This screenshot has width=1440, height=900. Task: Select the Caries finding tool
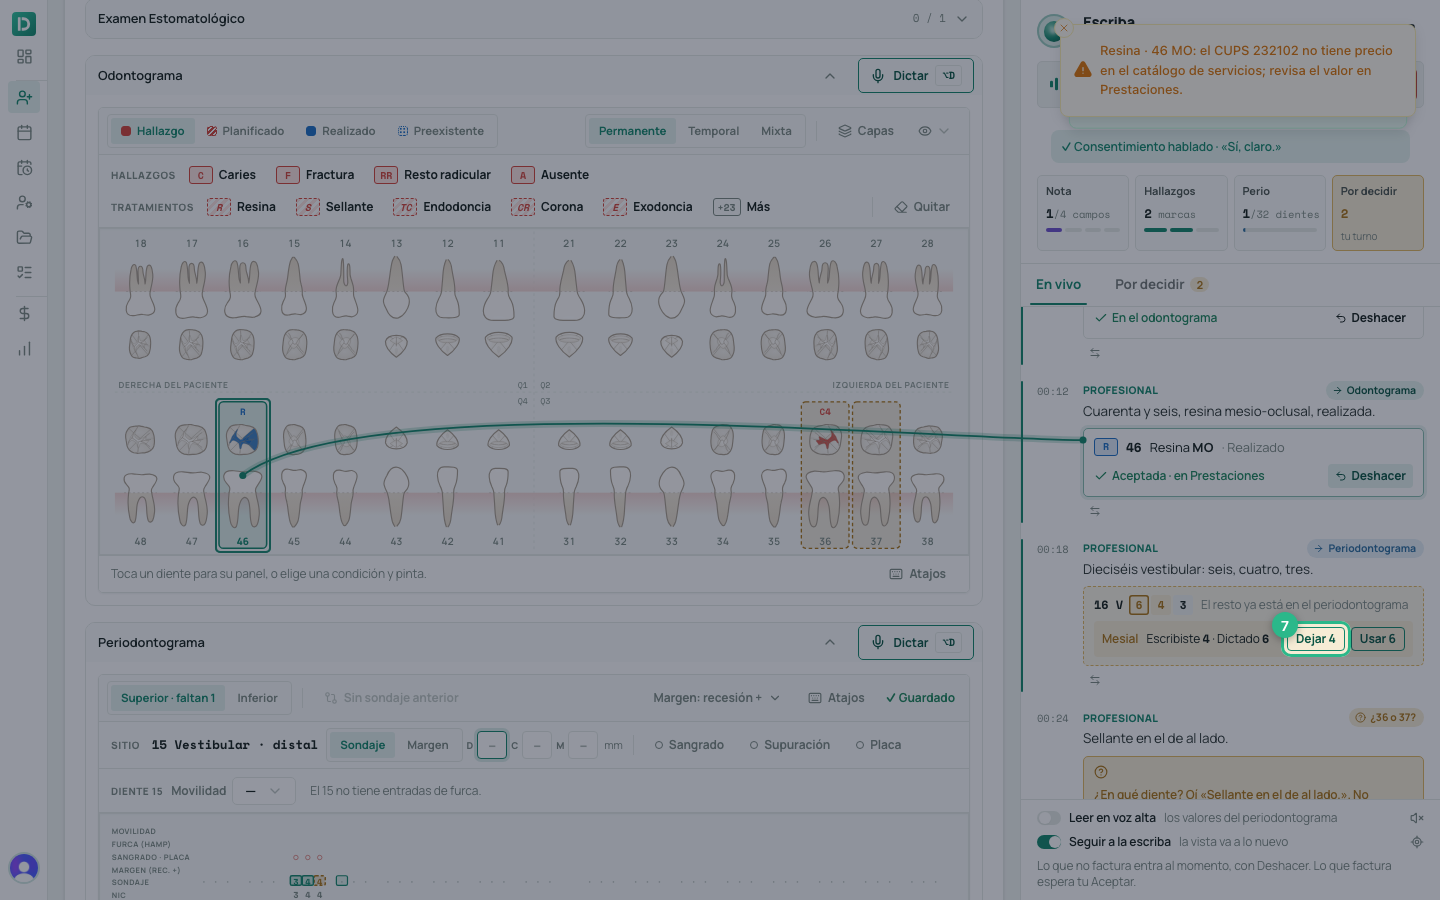click(x=222, y=175)
